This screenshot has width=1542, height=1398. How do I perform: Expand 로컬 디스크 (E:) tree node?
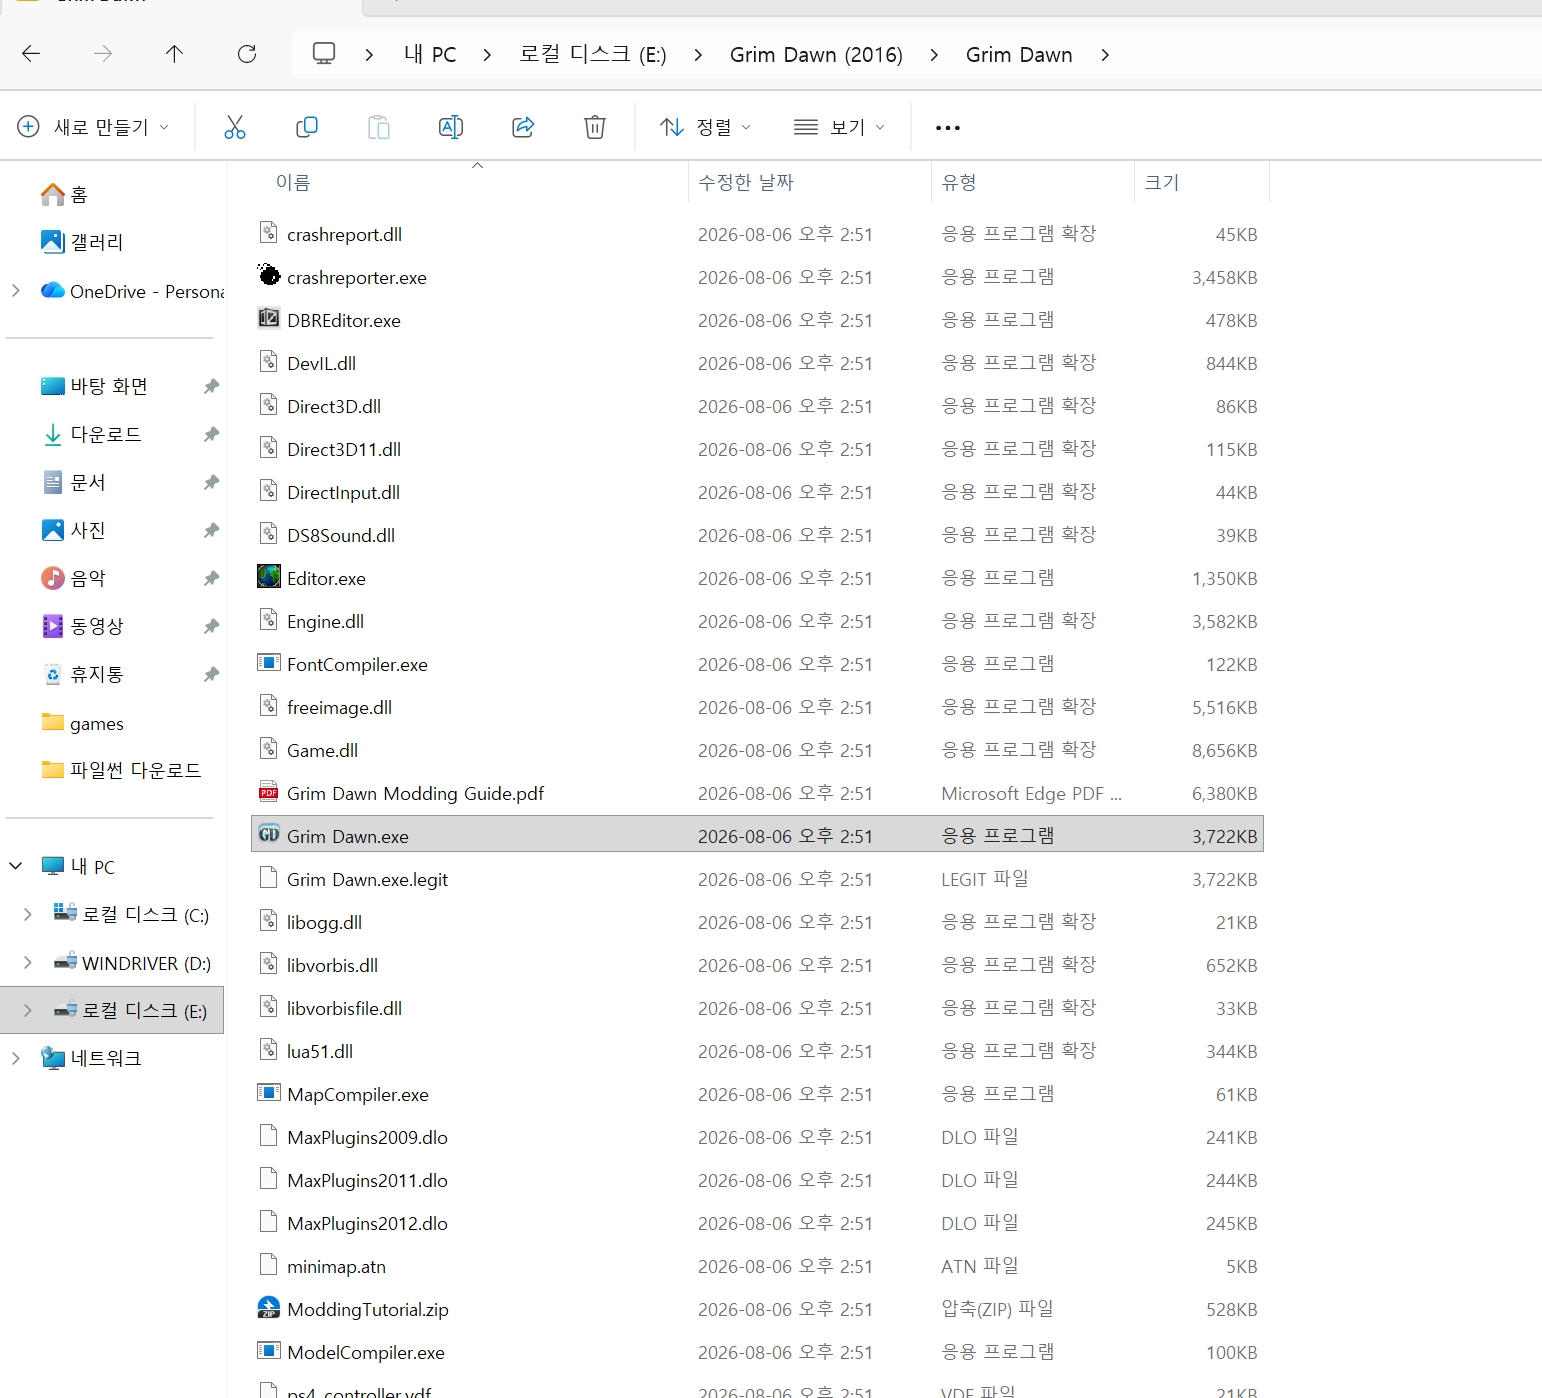(x=28, y=1011)
